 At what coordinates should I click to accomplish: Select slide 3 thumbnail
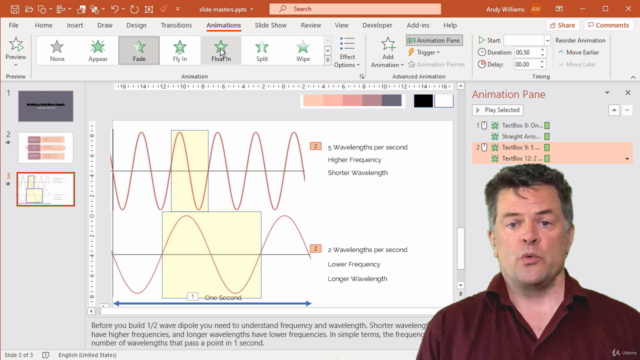click(x=46, y=189)
